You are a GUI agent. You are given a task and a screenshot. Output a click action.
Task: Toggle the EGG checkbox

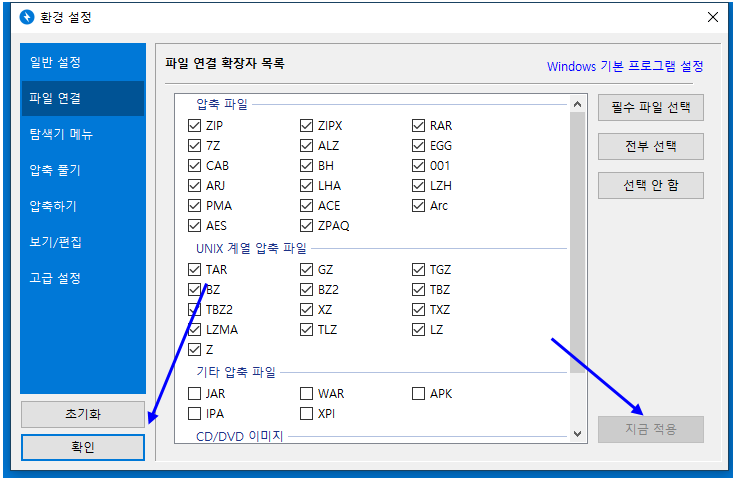click(x=418, y=146)
